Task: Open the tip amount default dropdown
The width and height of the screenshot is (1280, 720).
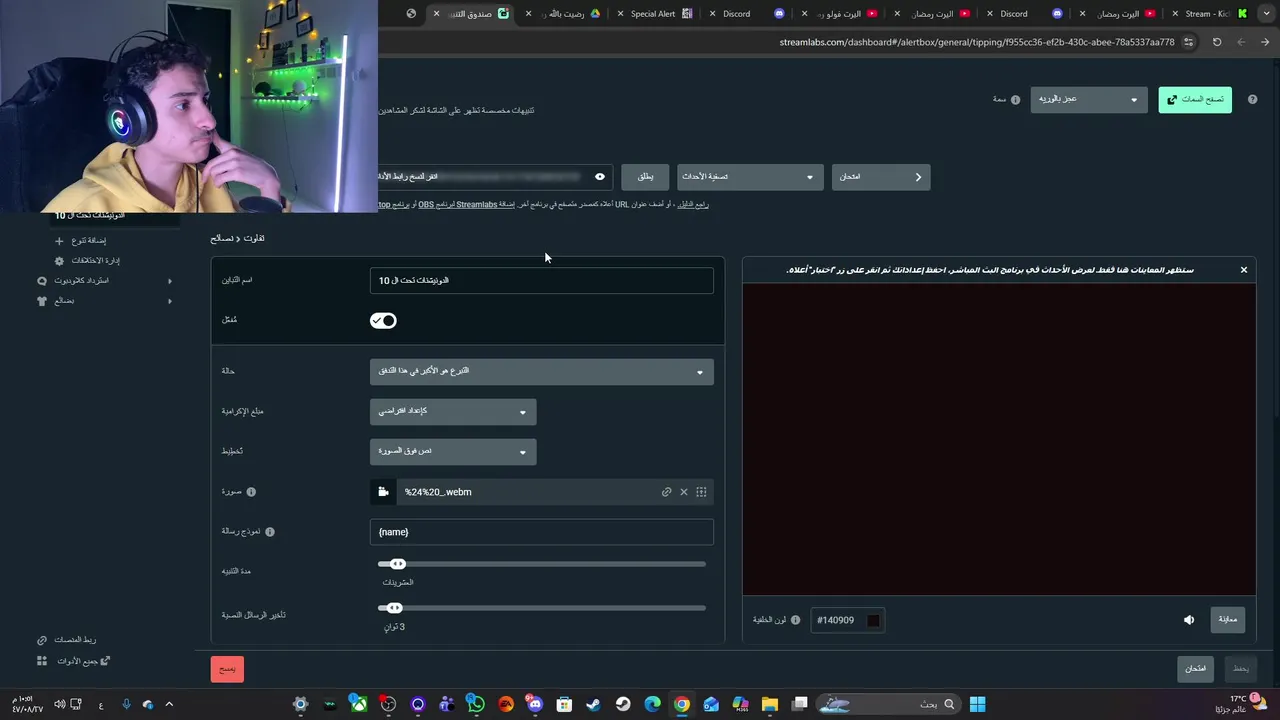Action: (x=453, y=412)
